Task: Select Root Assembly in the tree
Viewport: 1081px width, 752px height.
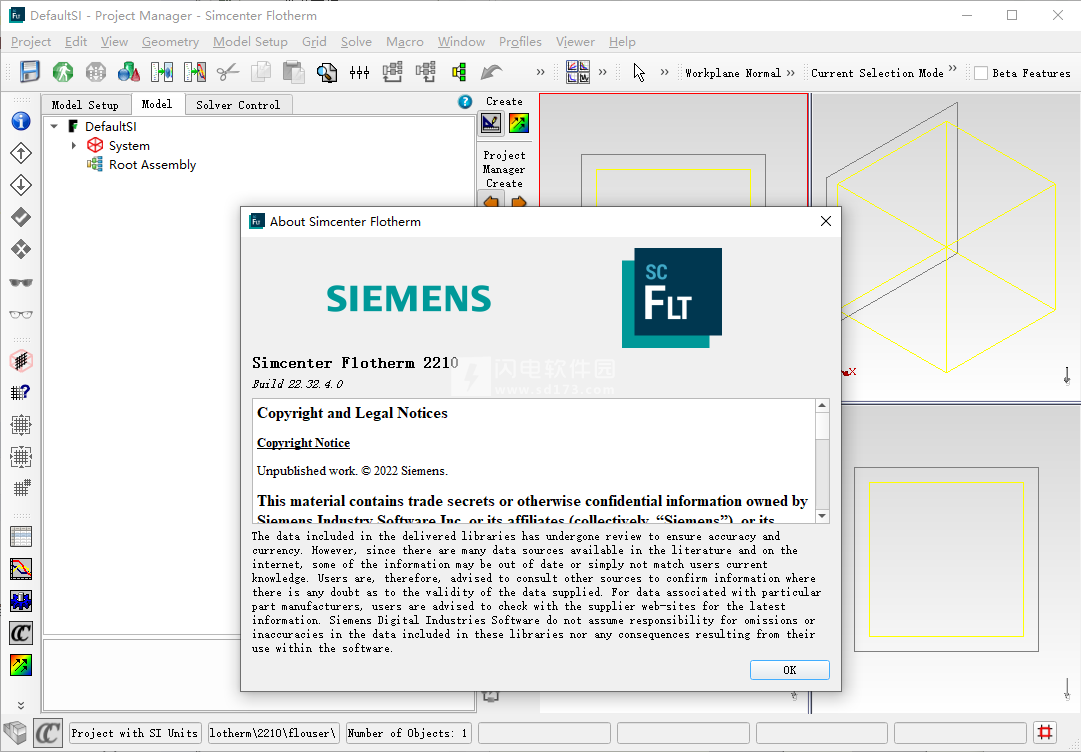Action: (152, 165)
